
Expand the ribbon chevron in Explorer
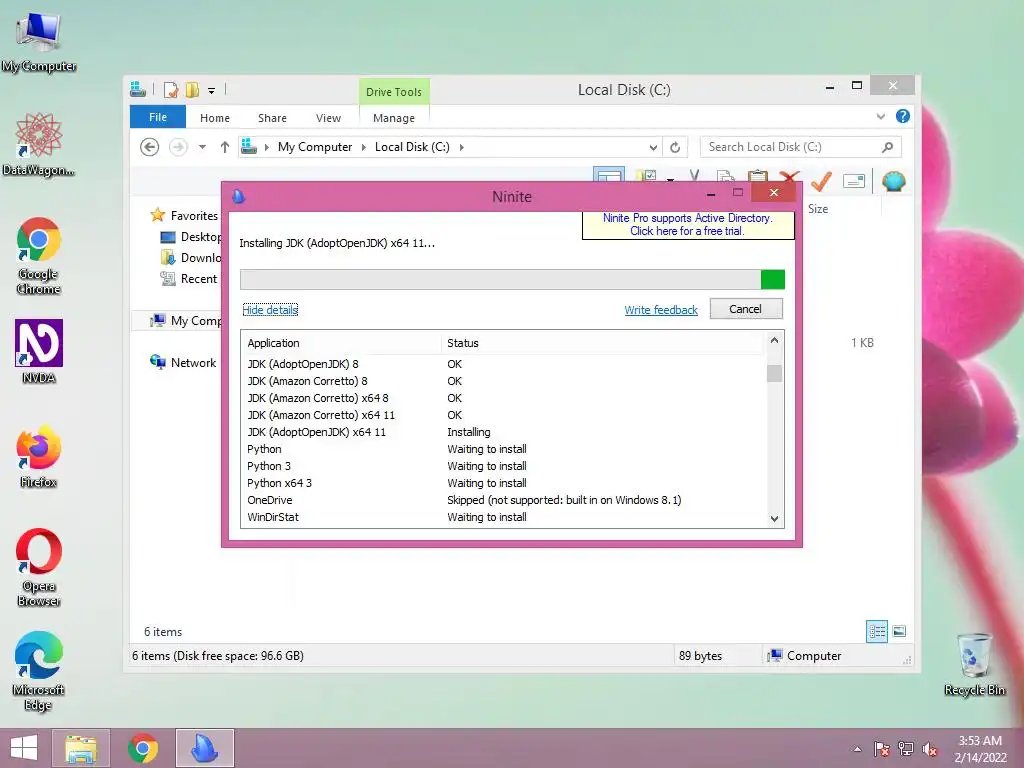[880, 116]
